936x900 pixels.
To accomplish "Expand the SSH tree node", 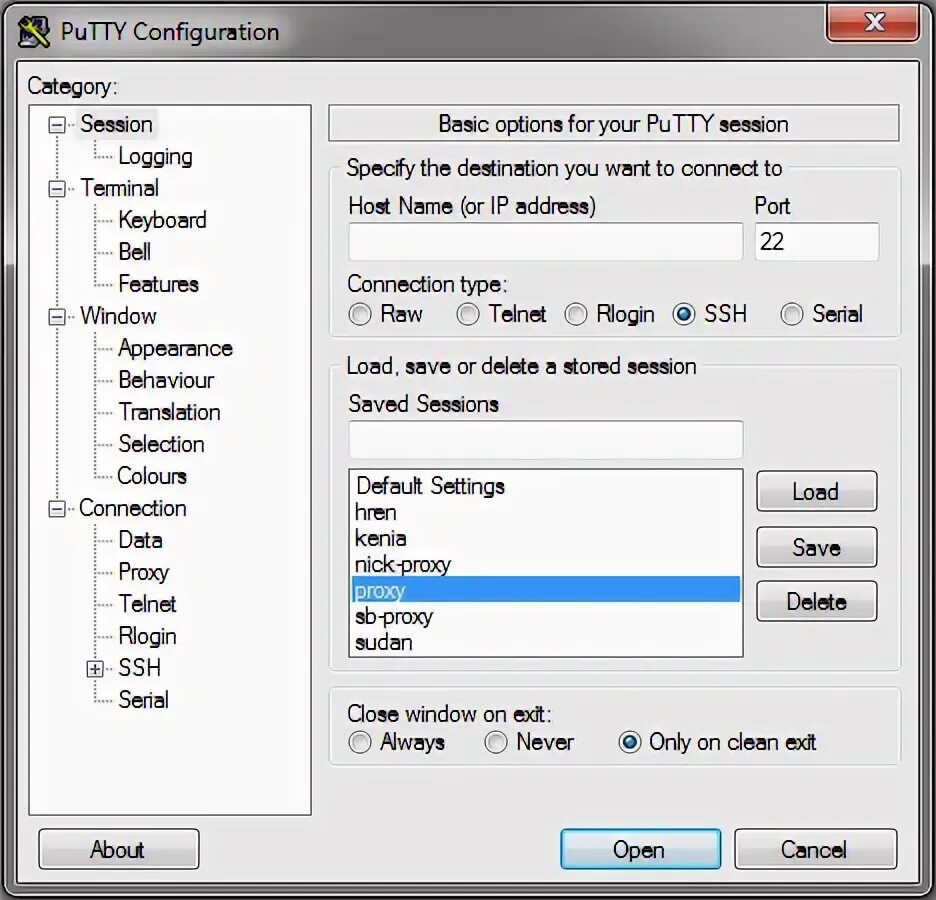I will 95,669.
